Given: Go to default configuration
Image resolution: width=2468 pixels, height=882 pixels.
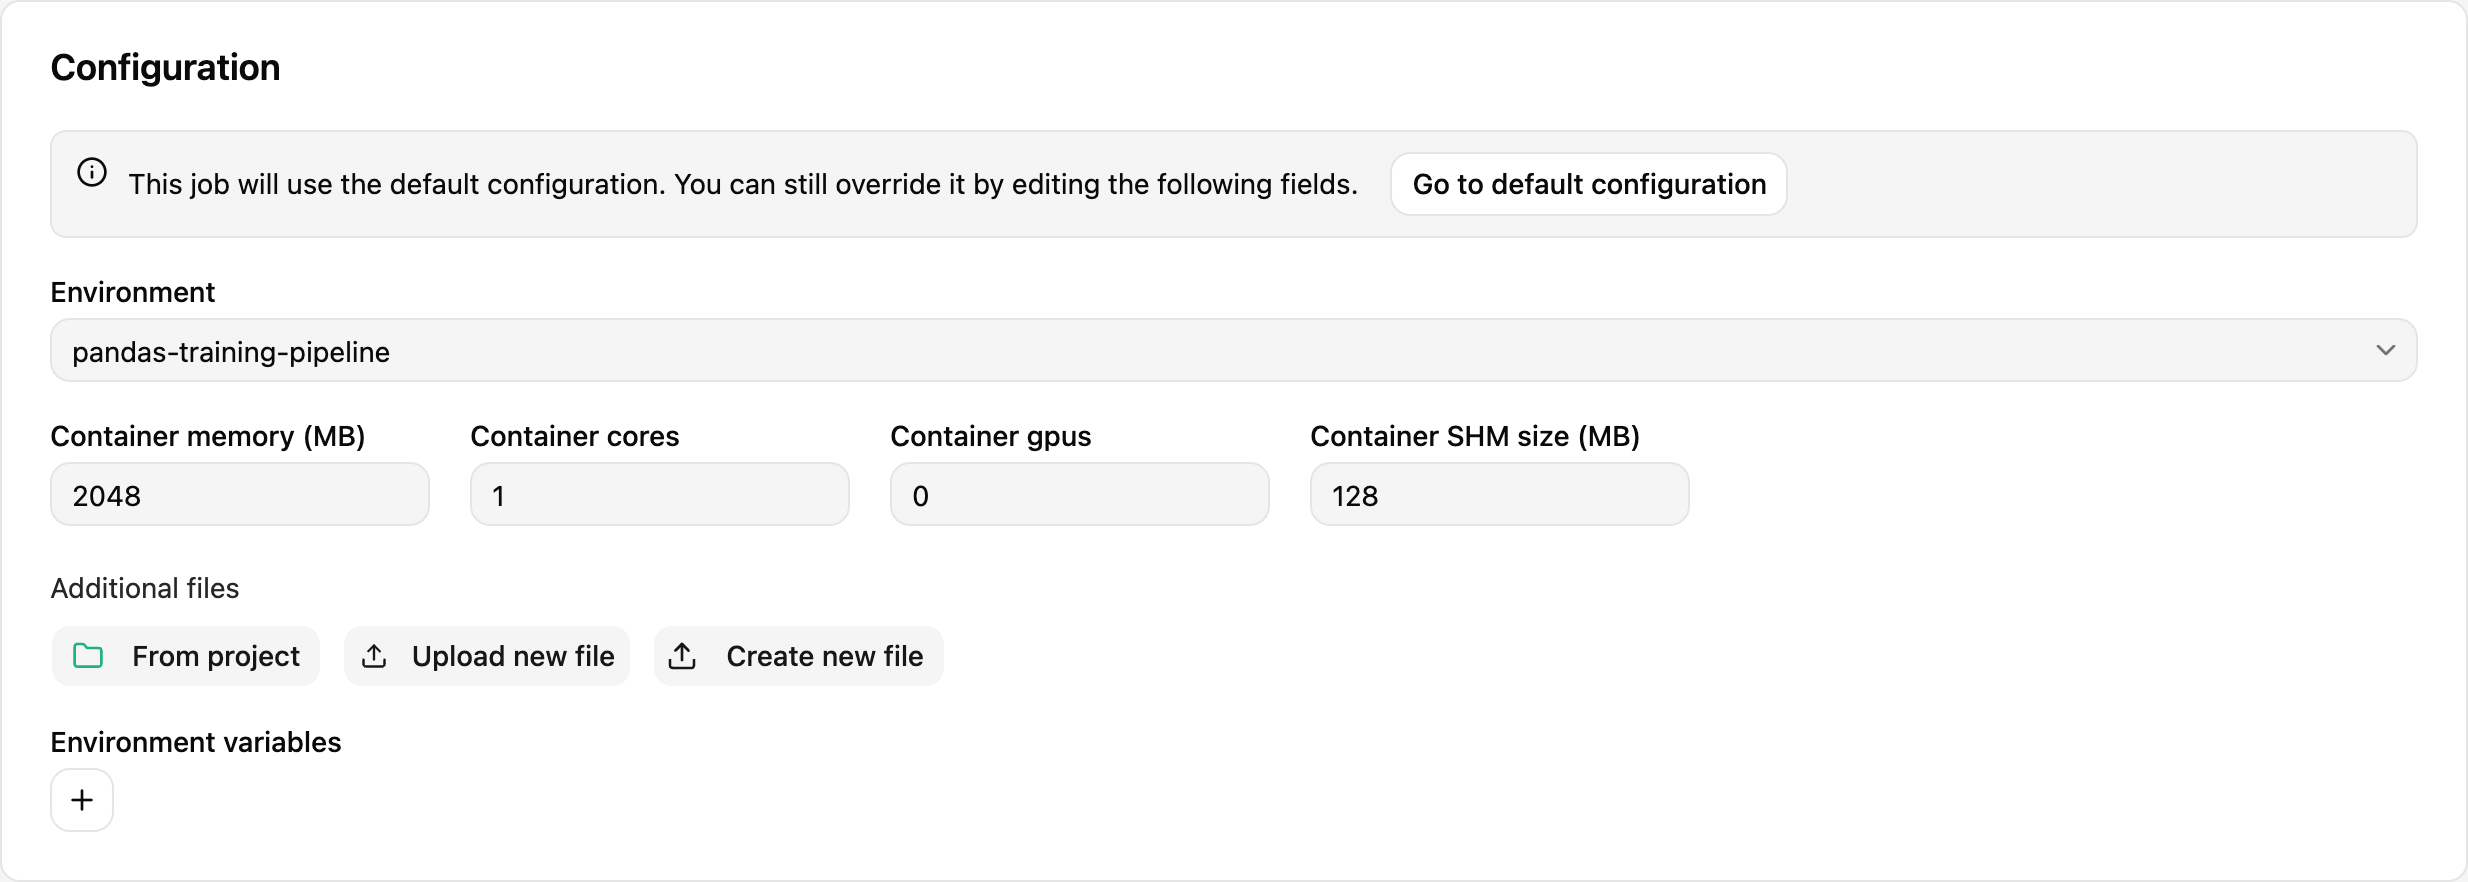Looking at the screenshot, I should 1589,184.
